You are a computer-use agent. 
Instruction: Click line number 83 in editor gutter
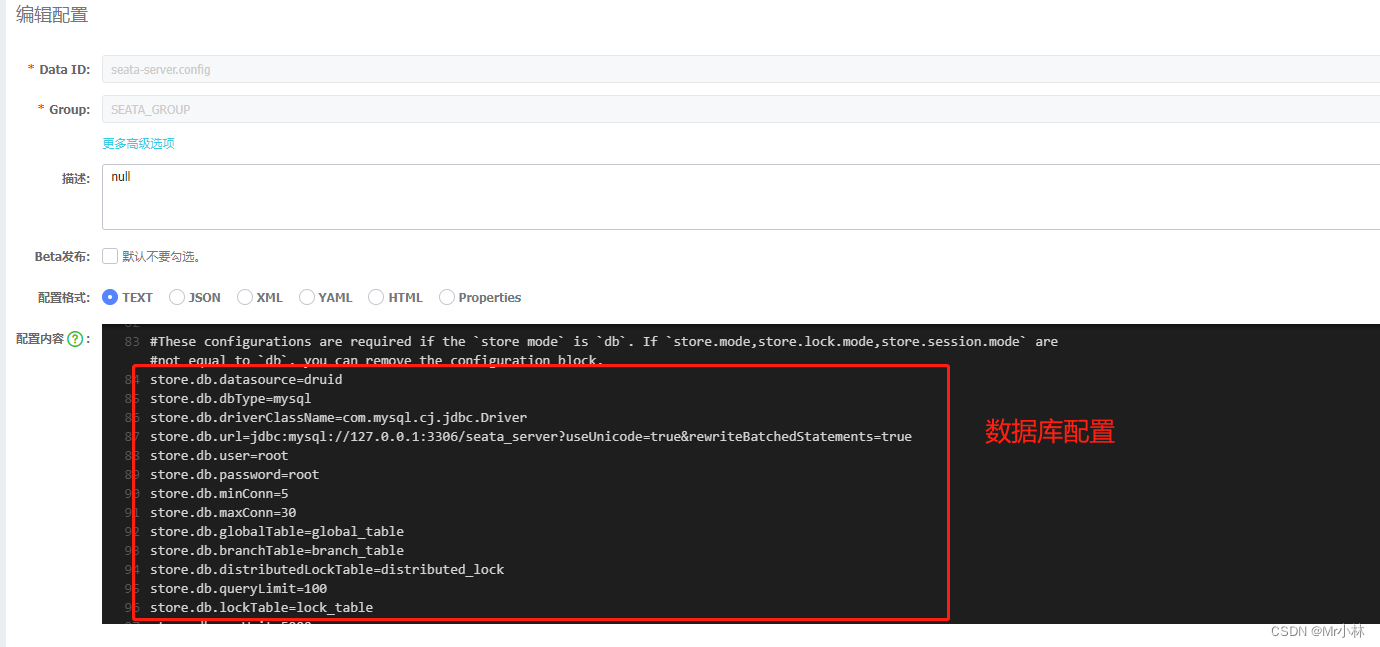132,341
